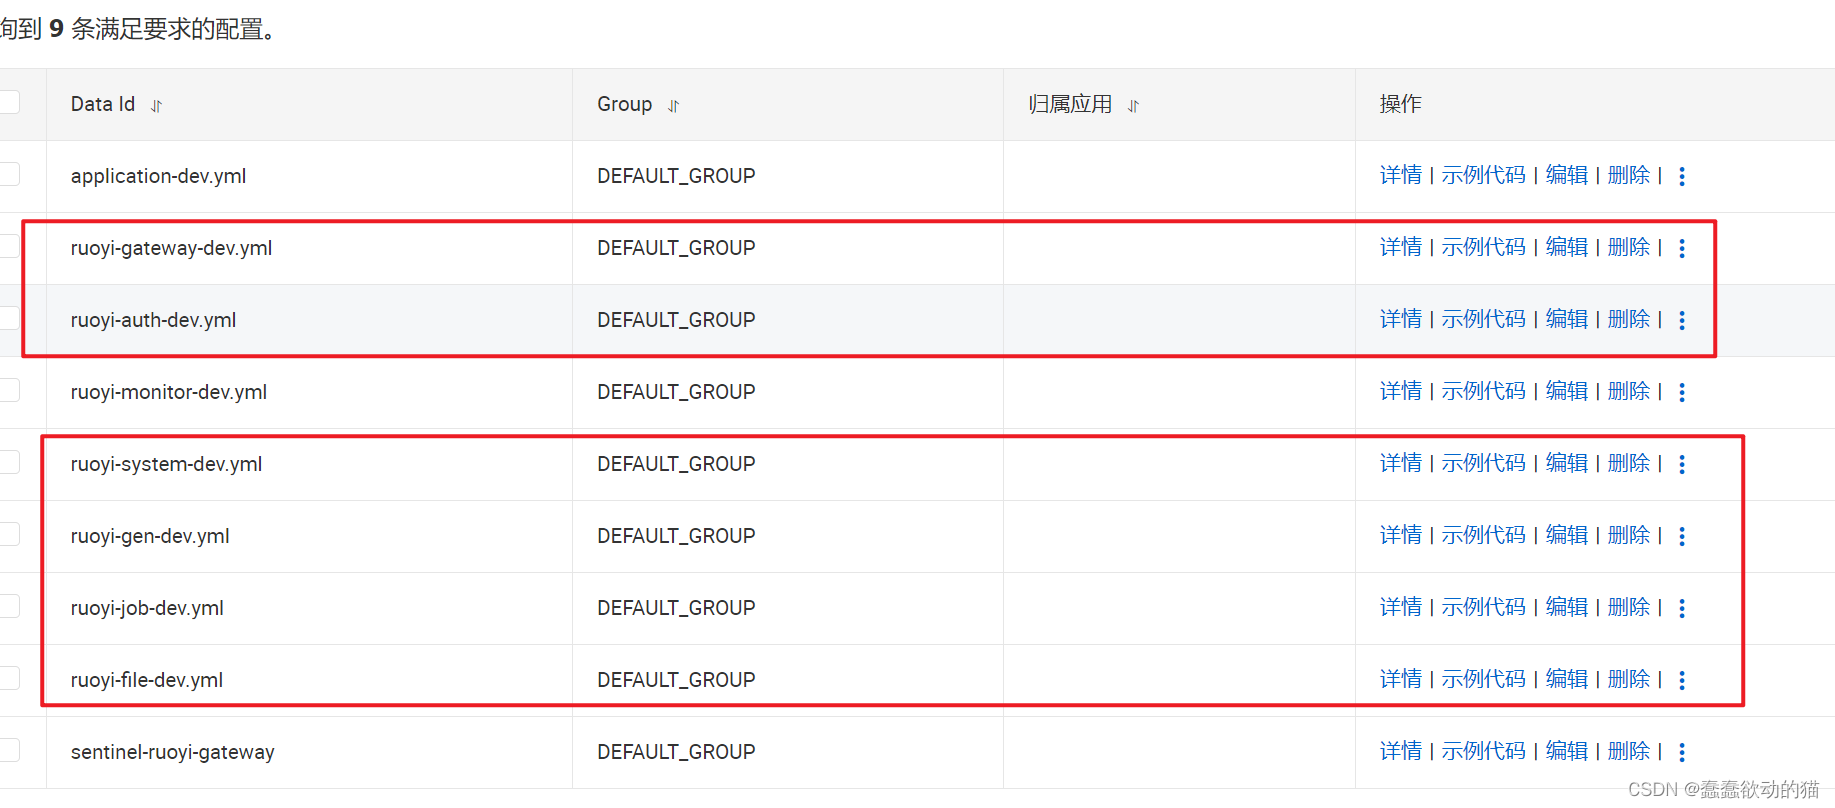The image size is (1835, 808).
Task: Click 删除 for sentinel-ruoyi-gateway
Action: click(x=1628, y=751)
